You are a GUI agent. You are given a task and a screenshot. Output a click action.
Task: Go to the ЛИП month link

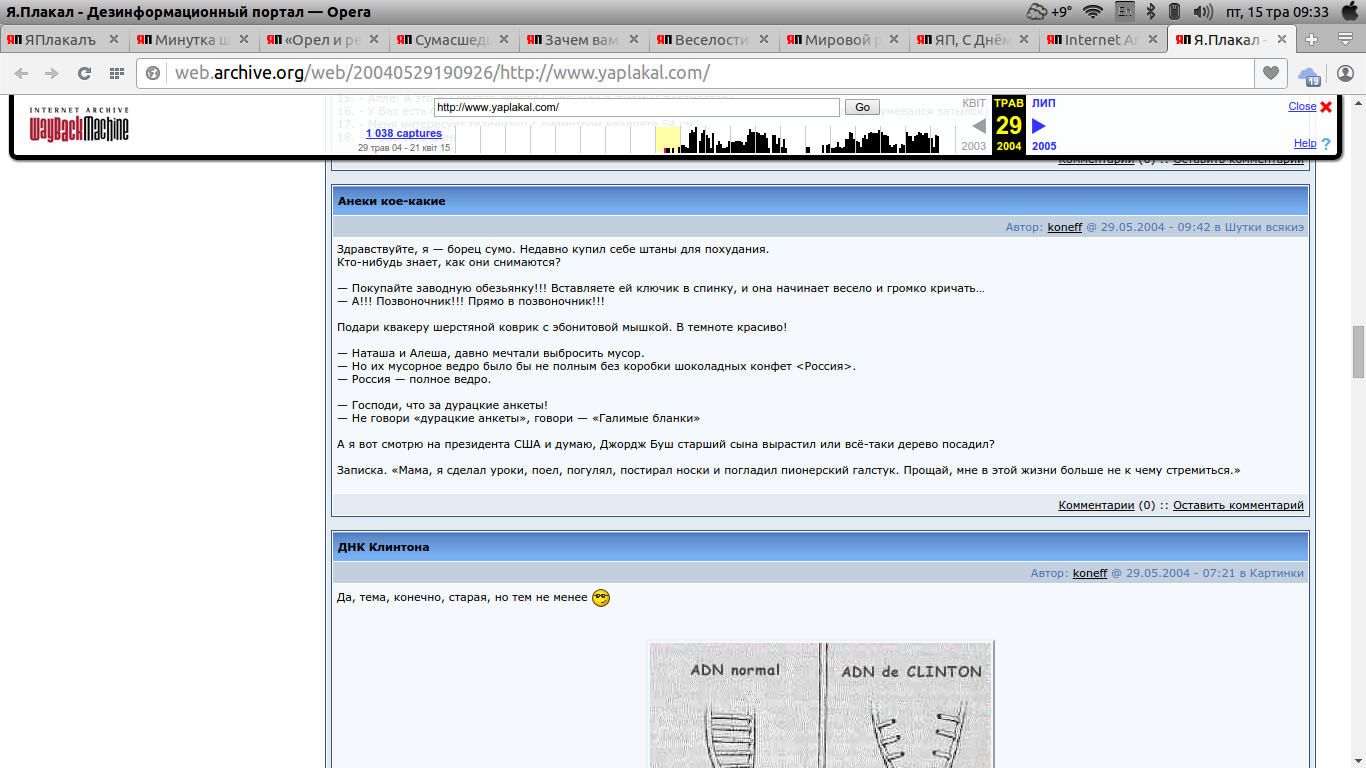click(x=1043, y=103)
